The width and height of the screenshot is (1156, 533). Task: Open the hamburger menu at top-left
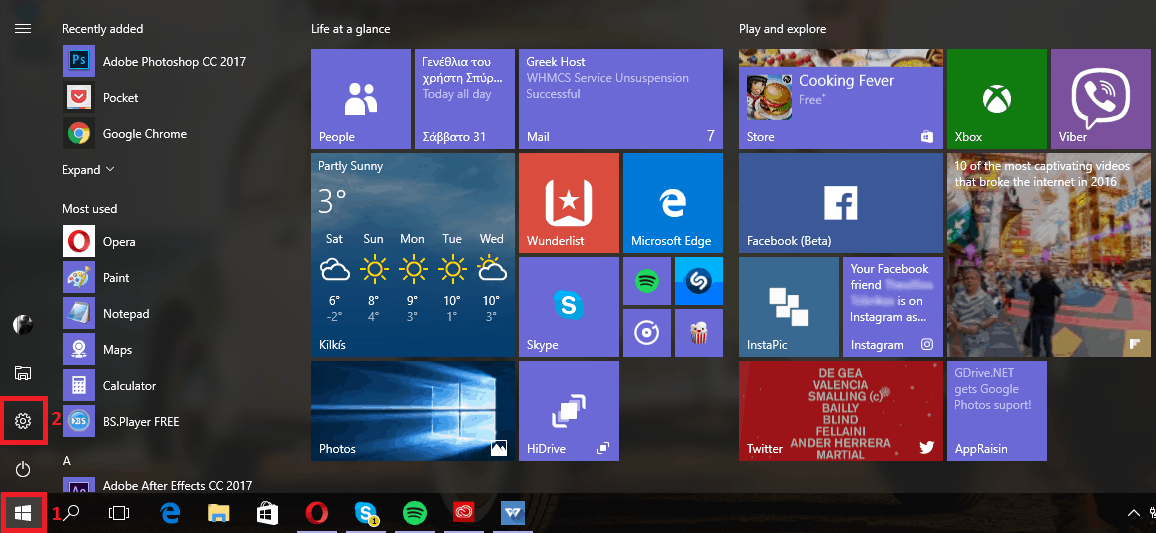click(x=23, y=29)
